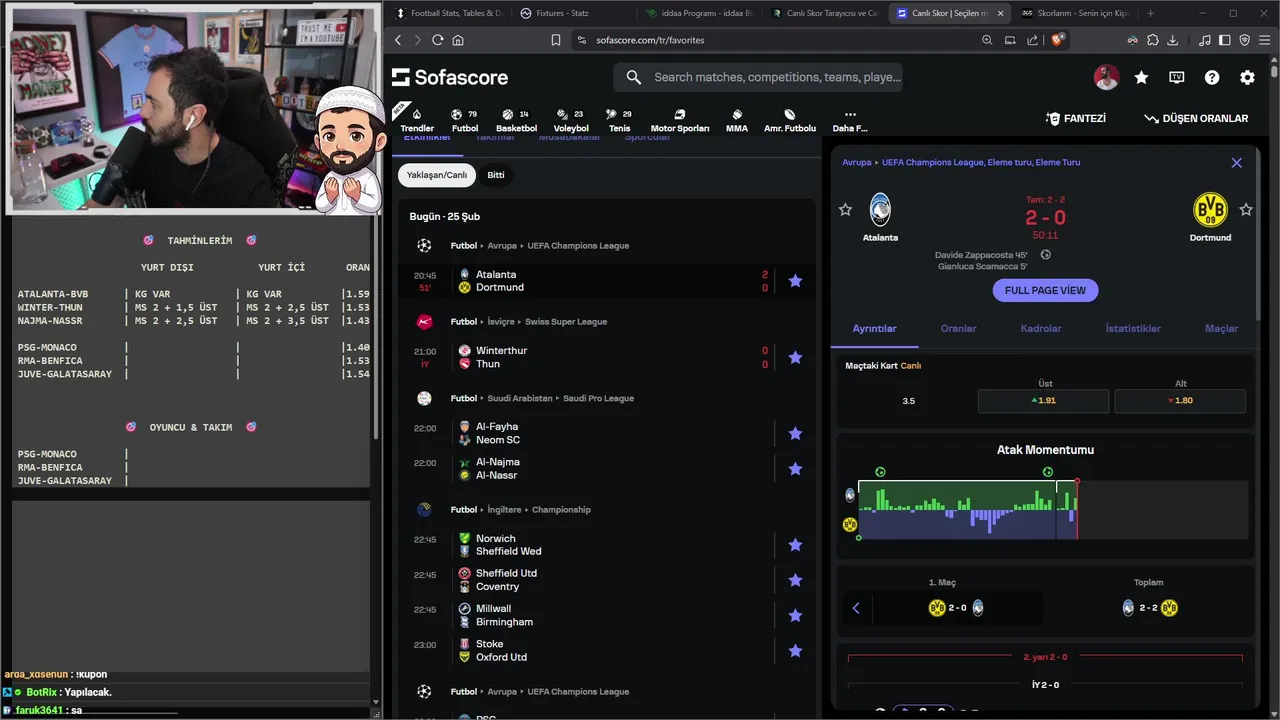The height and width of the screenshot is (720, 1280).
Task: Bookmark this page in address bar
Action: point(556,40)
